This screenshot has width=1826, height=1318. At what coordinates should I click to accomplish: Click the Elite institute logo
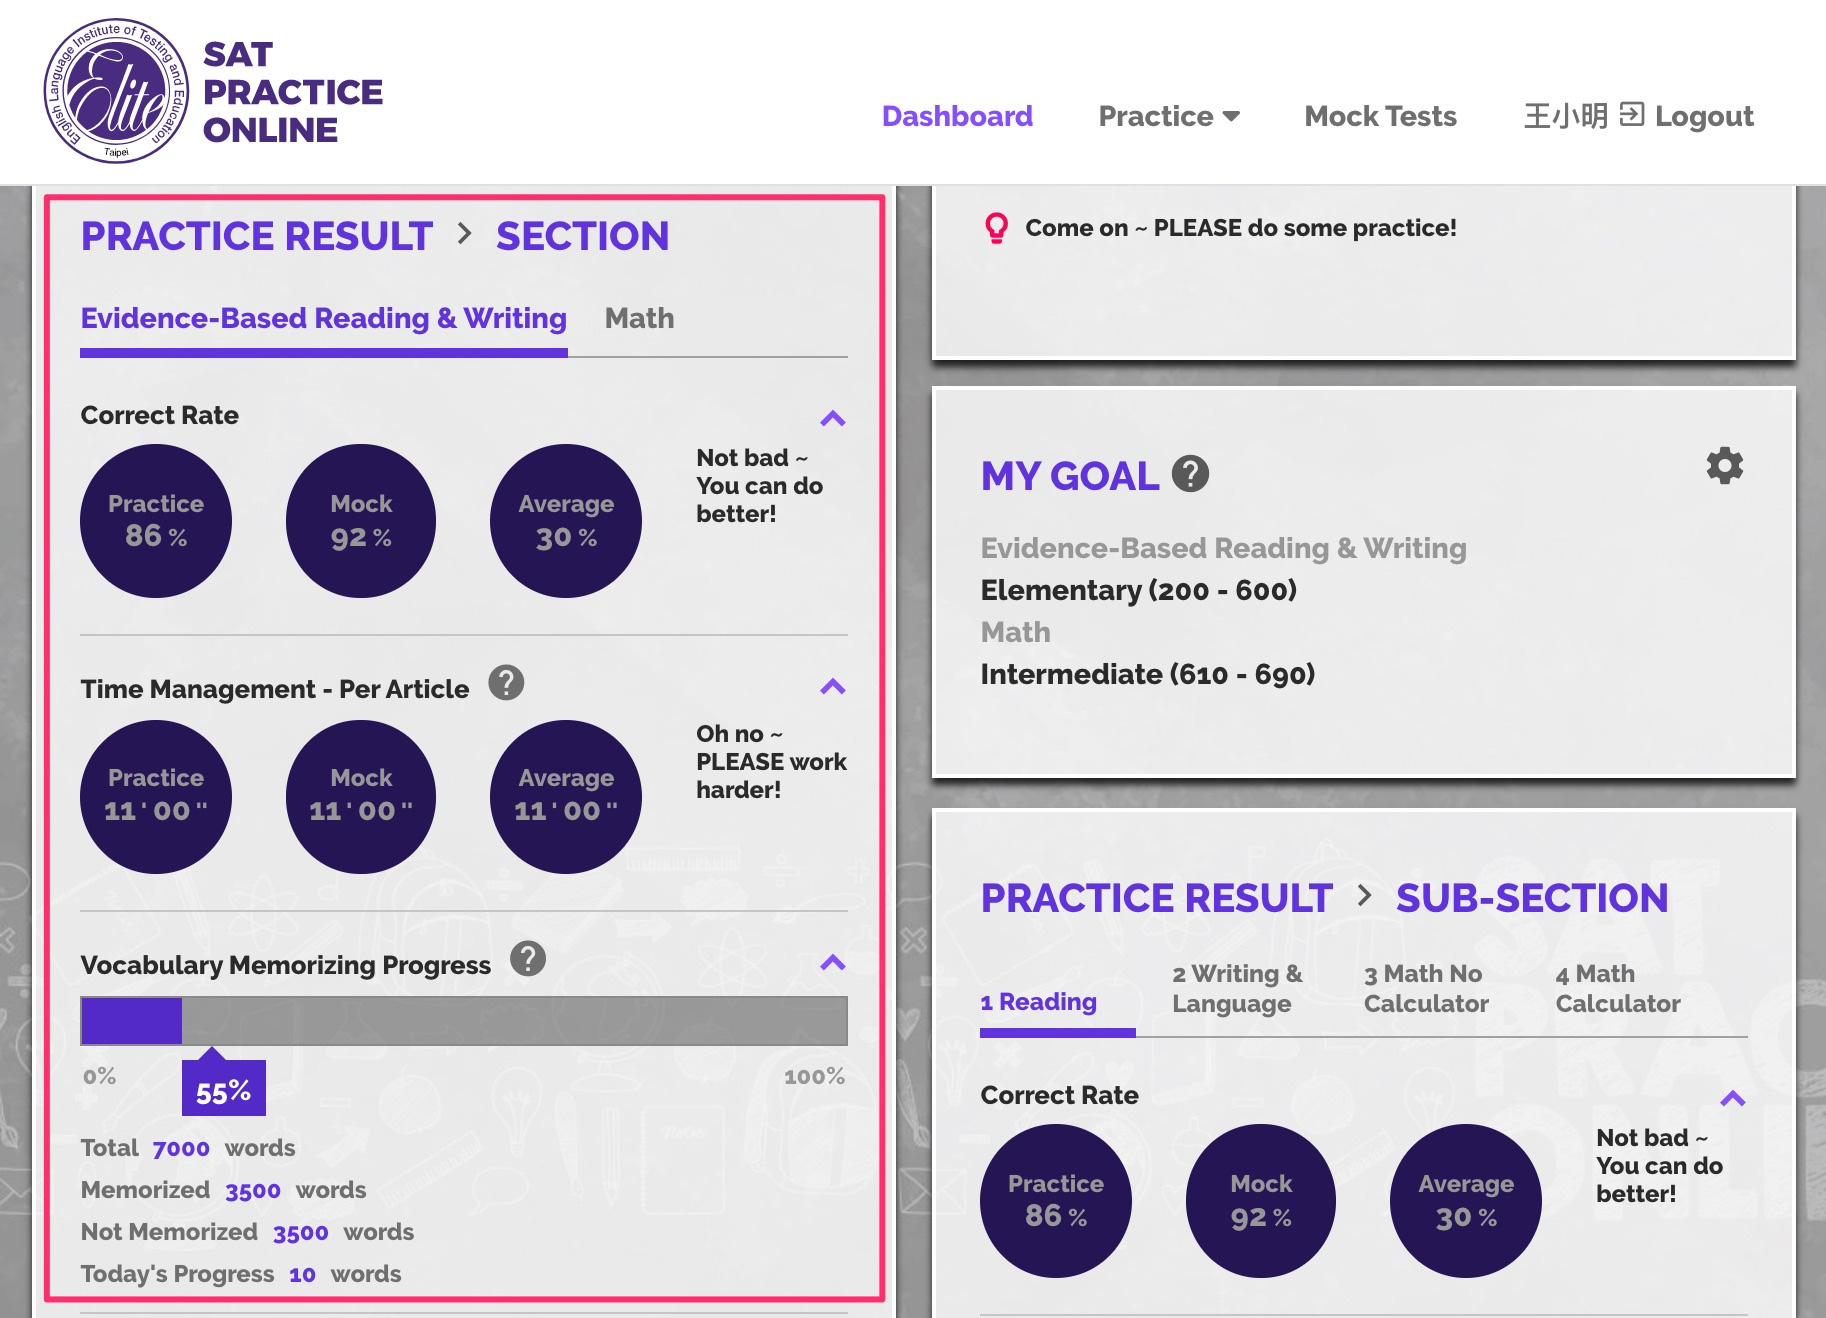116,92
